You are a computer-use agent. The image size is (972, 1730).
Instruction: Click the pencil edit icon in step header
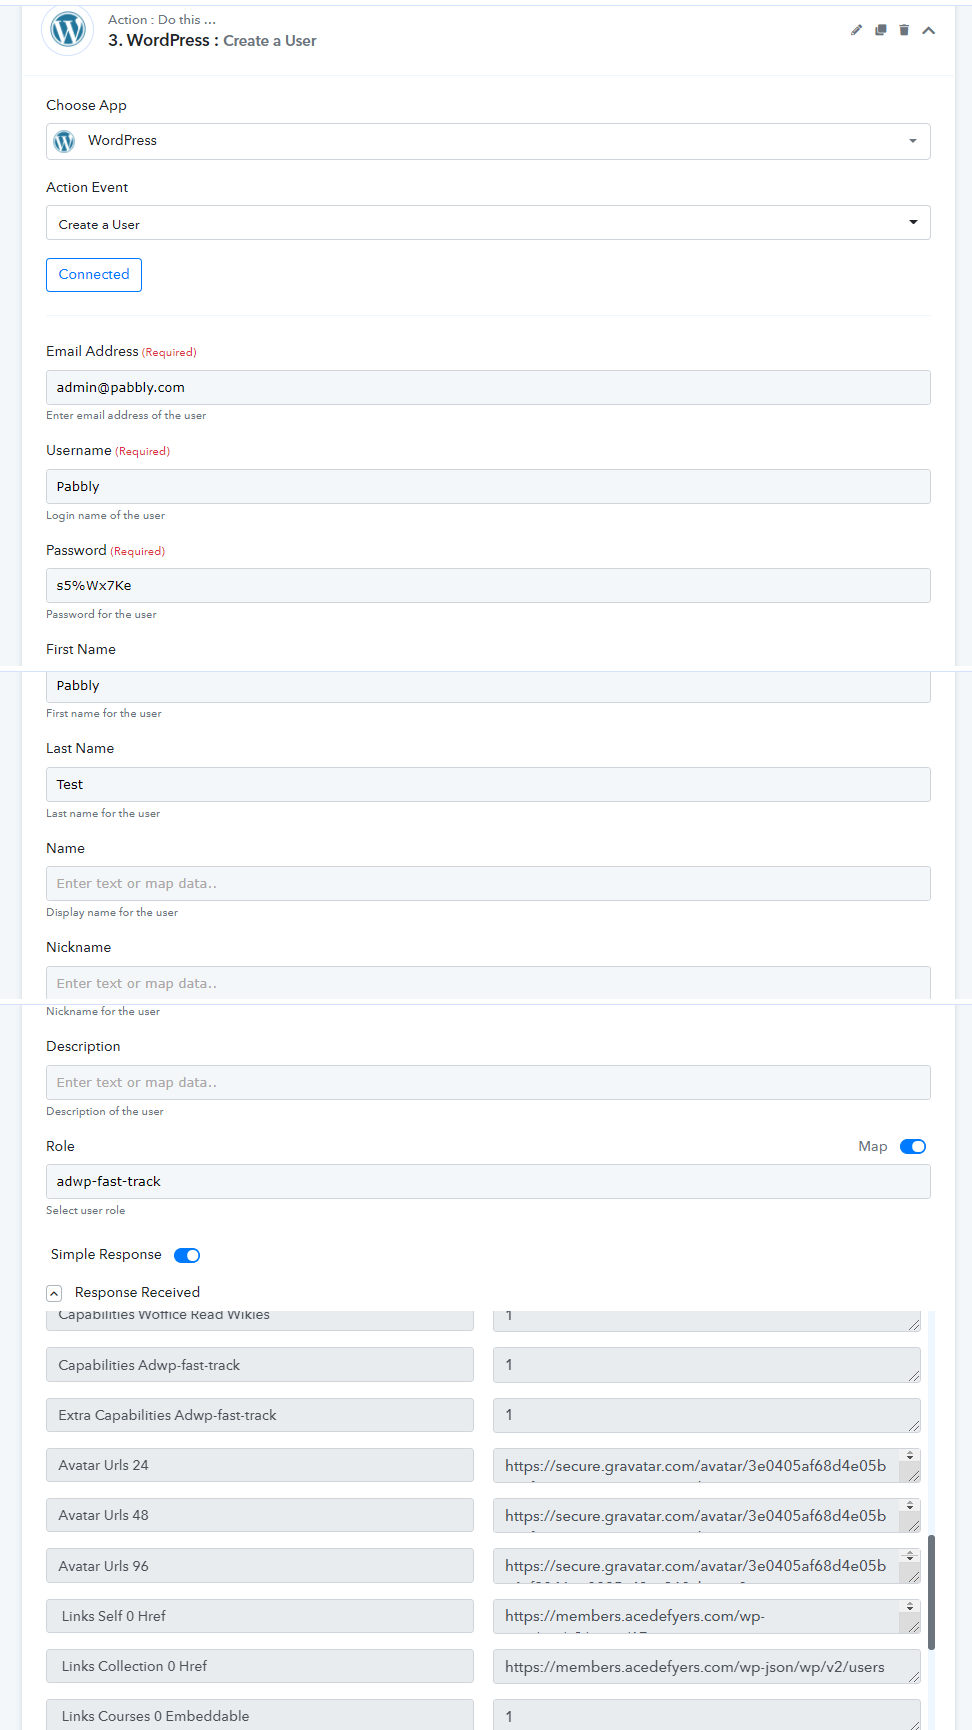856,30
